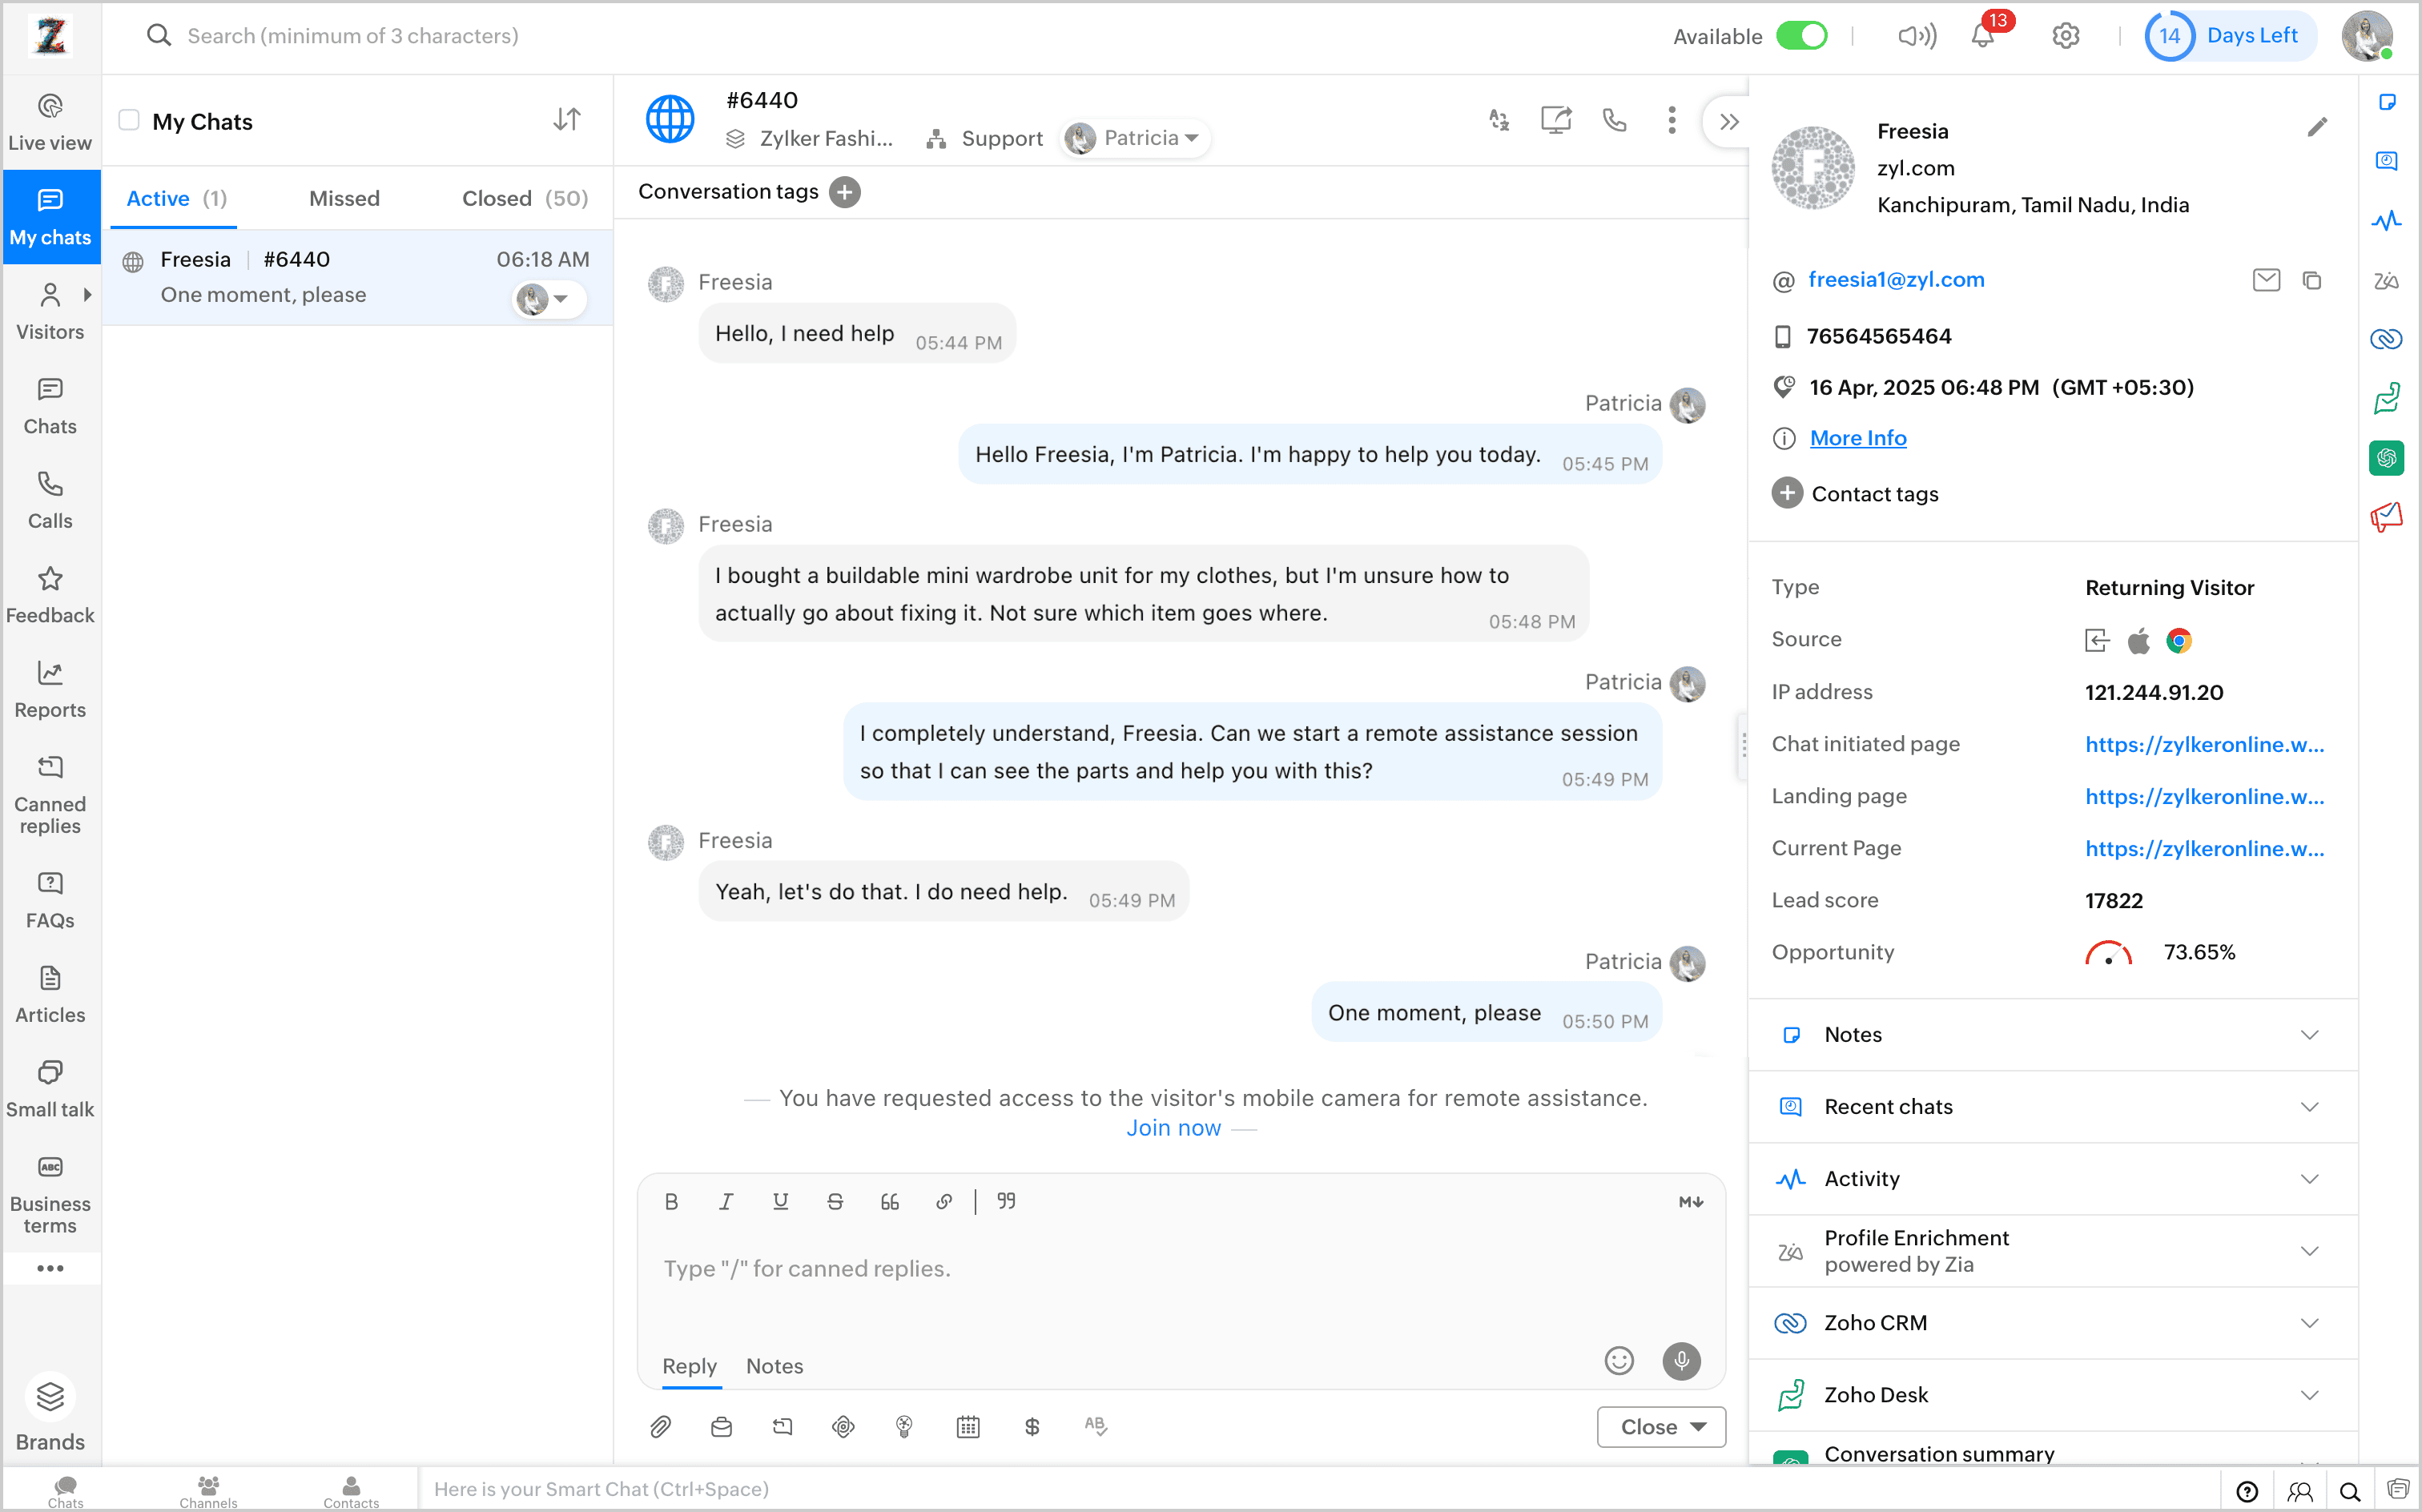Start screen share with visitor
Screen dimensions: 2422x1512
[x=1556, y=121]
